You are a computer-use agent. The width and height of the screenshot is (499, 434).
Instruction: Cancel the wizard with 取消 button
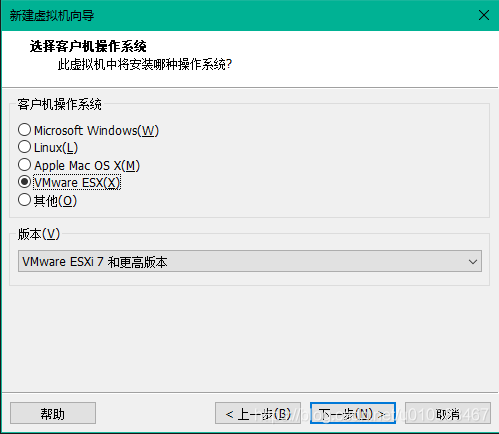(x=448, y=413)
